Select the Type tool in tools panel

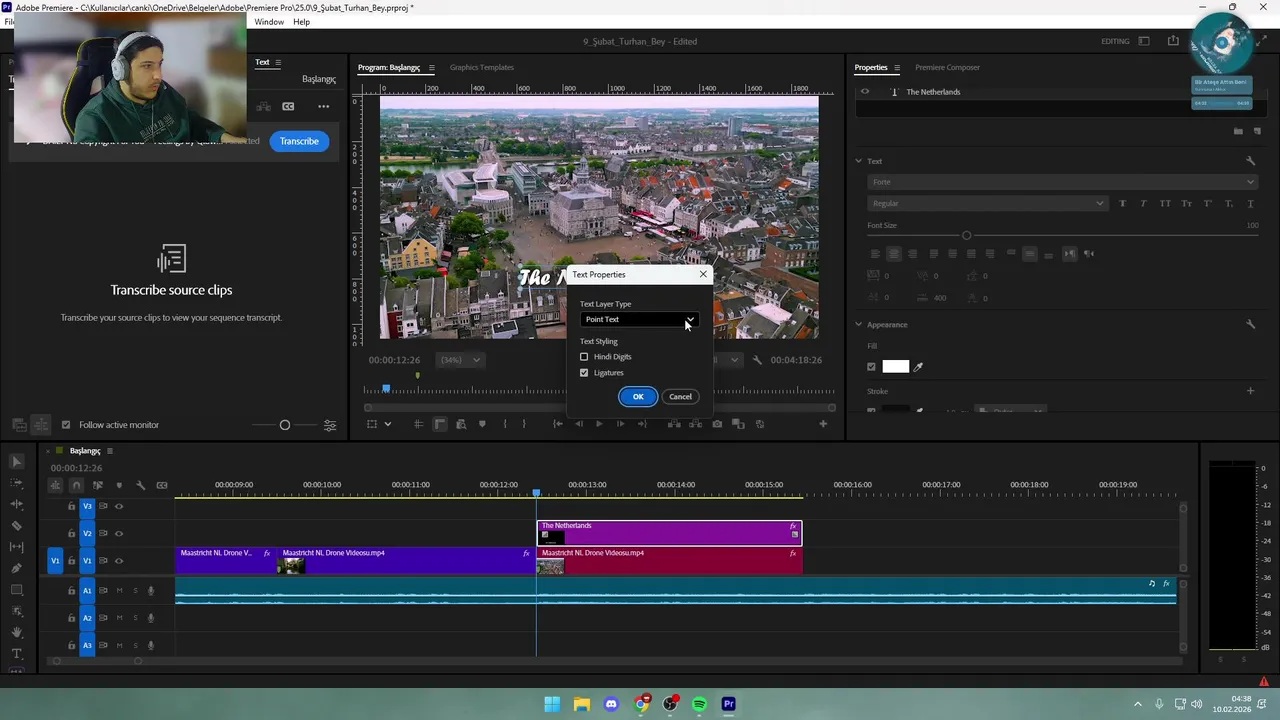(x=16, y=654)
